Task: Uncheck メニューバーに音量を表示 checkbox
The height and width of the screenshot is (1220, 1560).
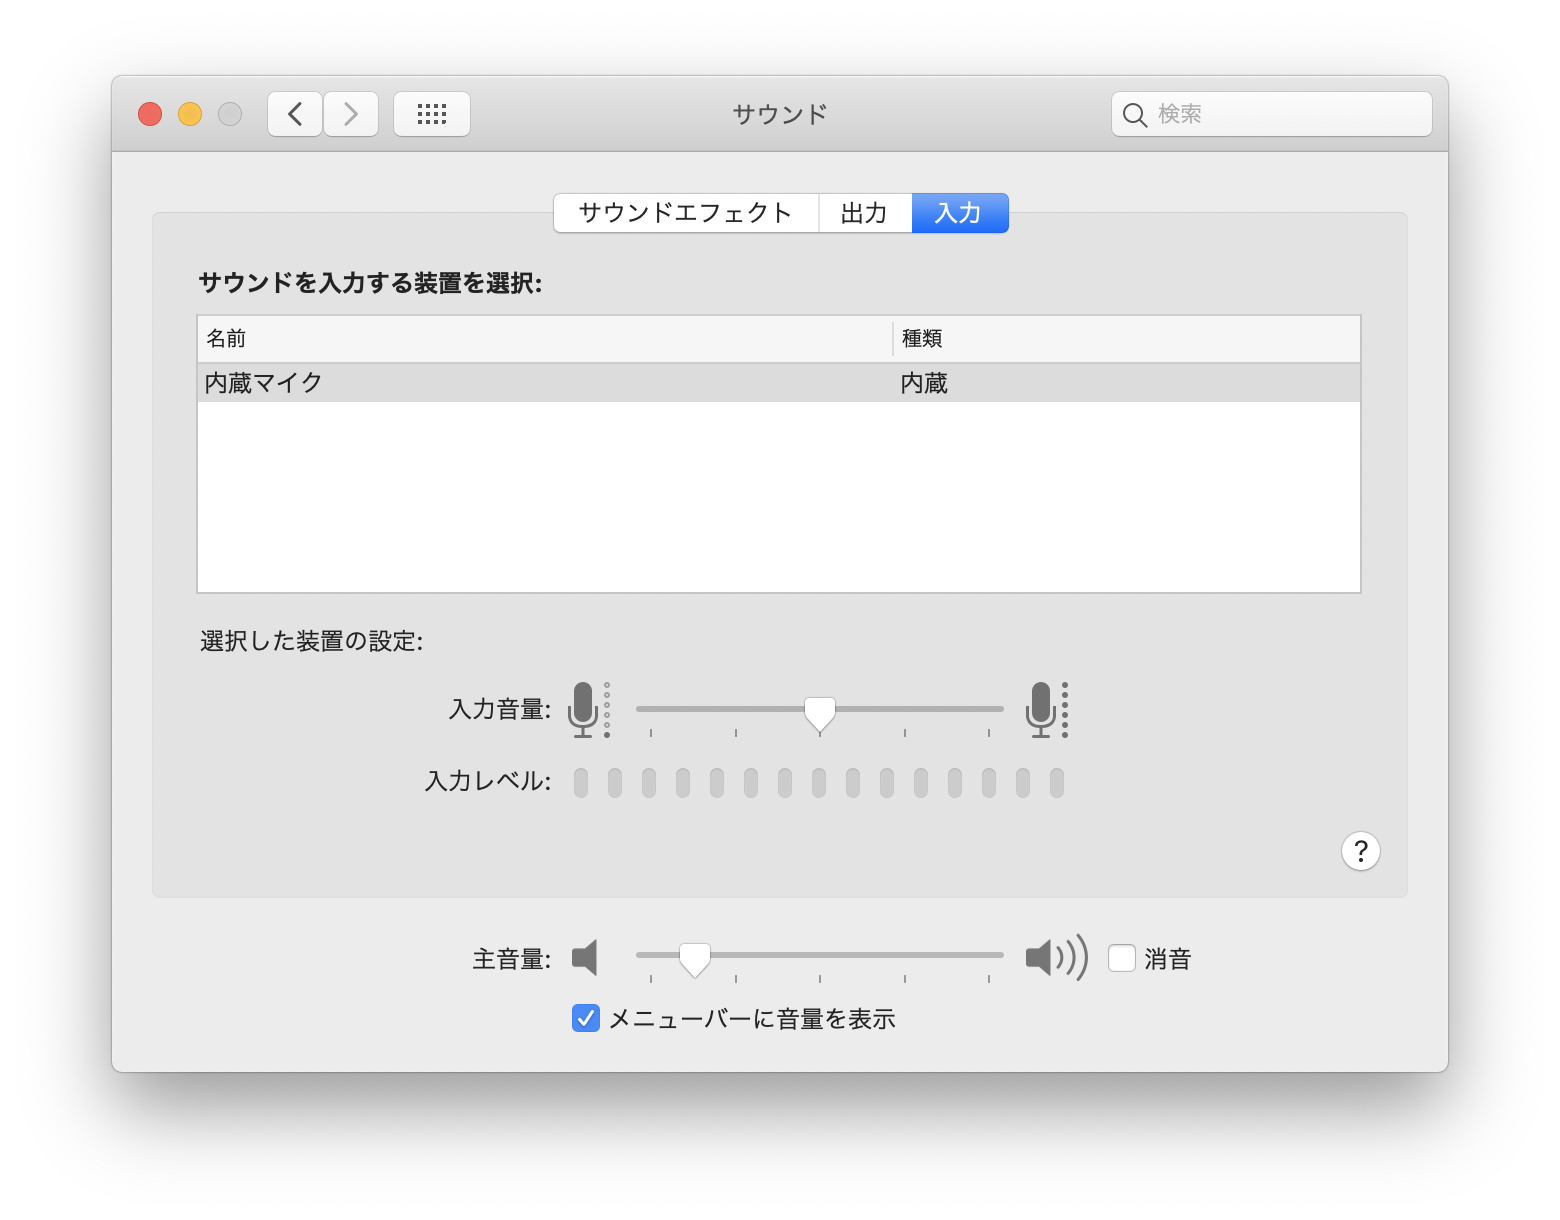Action: 586,1018
